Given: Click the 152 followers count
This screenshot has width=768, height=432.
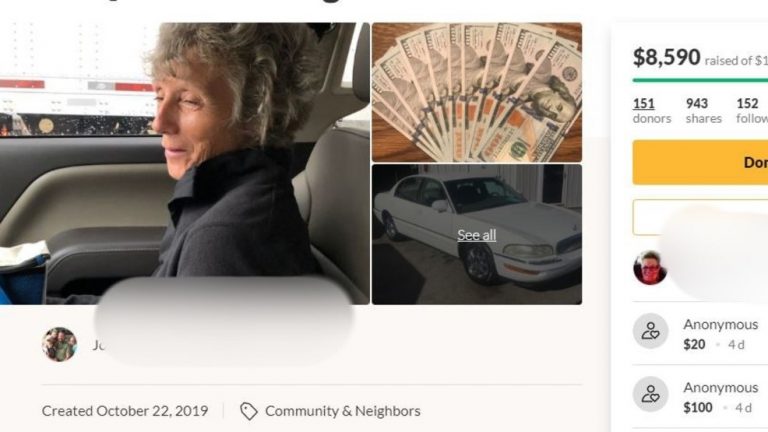Looking at the screenshot, I should (752, 111).
